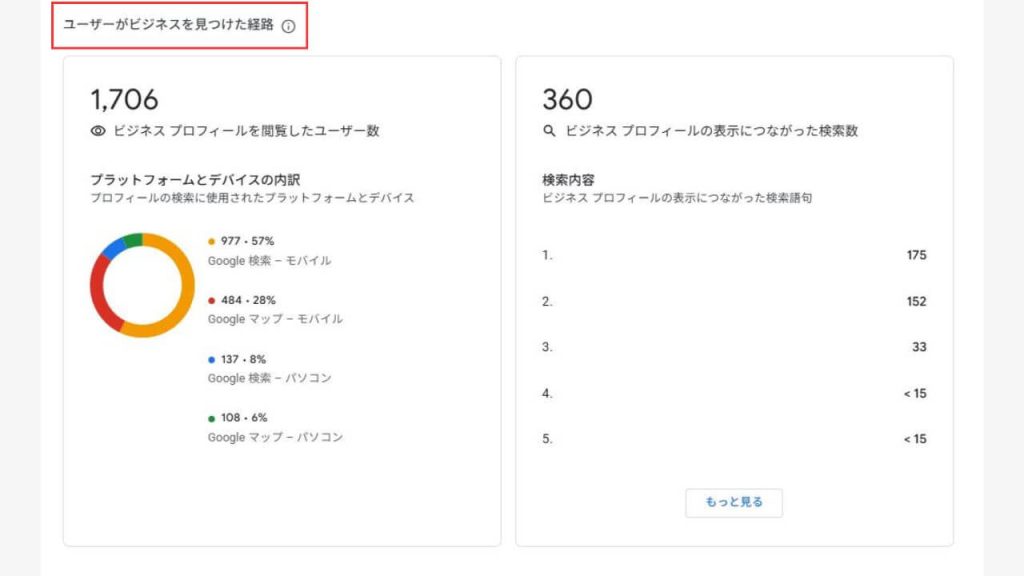Click the もっと見る button
The height and width of the screenshot is (576, 1024).
pos(734,503)
